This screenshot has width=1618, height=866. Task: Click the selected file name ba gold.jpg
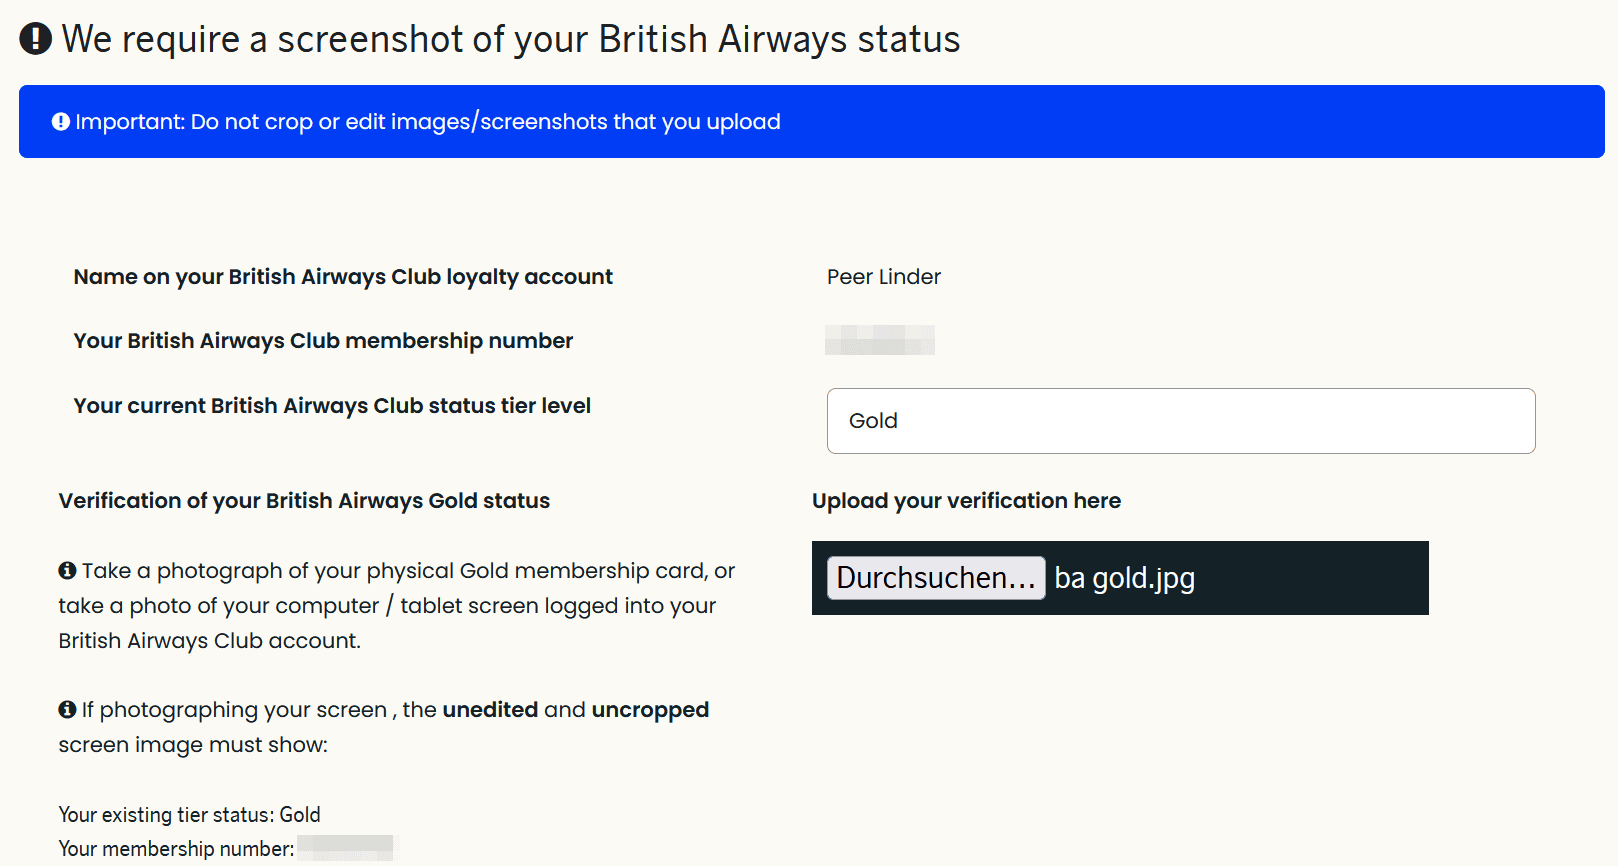(x=1124, y=578)
